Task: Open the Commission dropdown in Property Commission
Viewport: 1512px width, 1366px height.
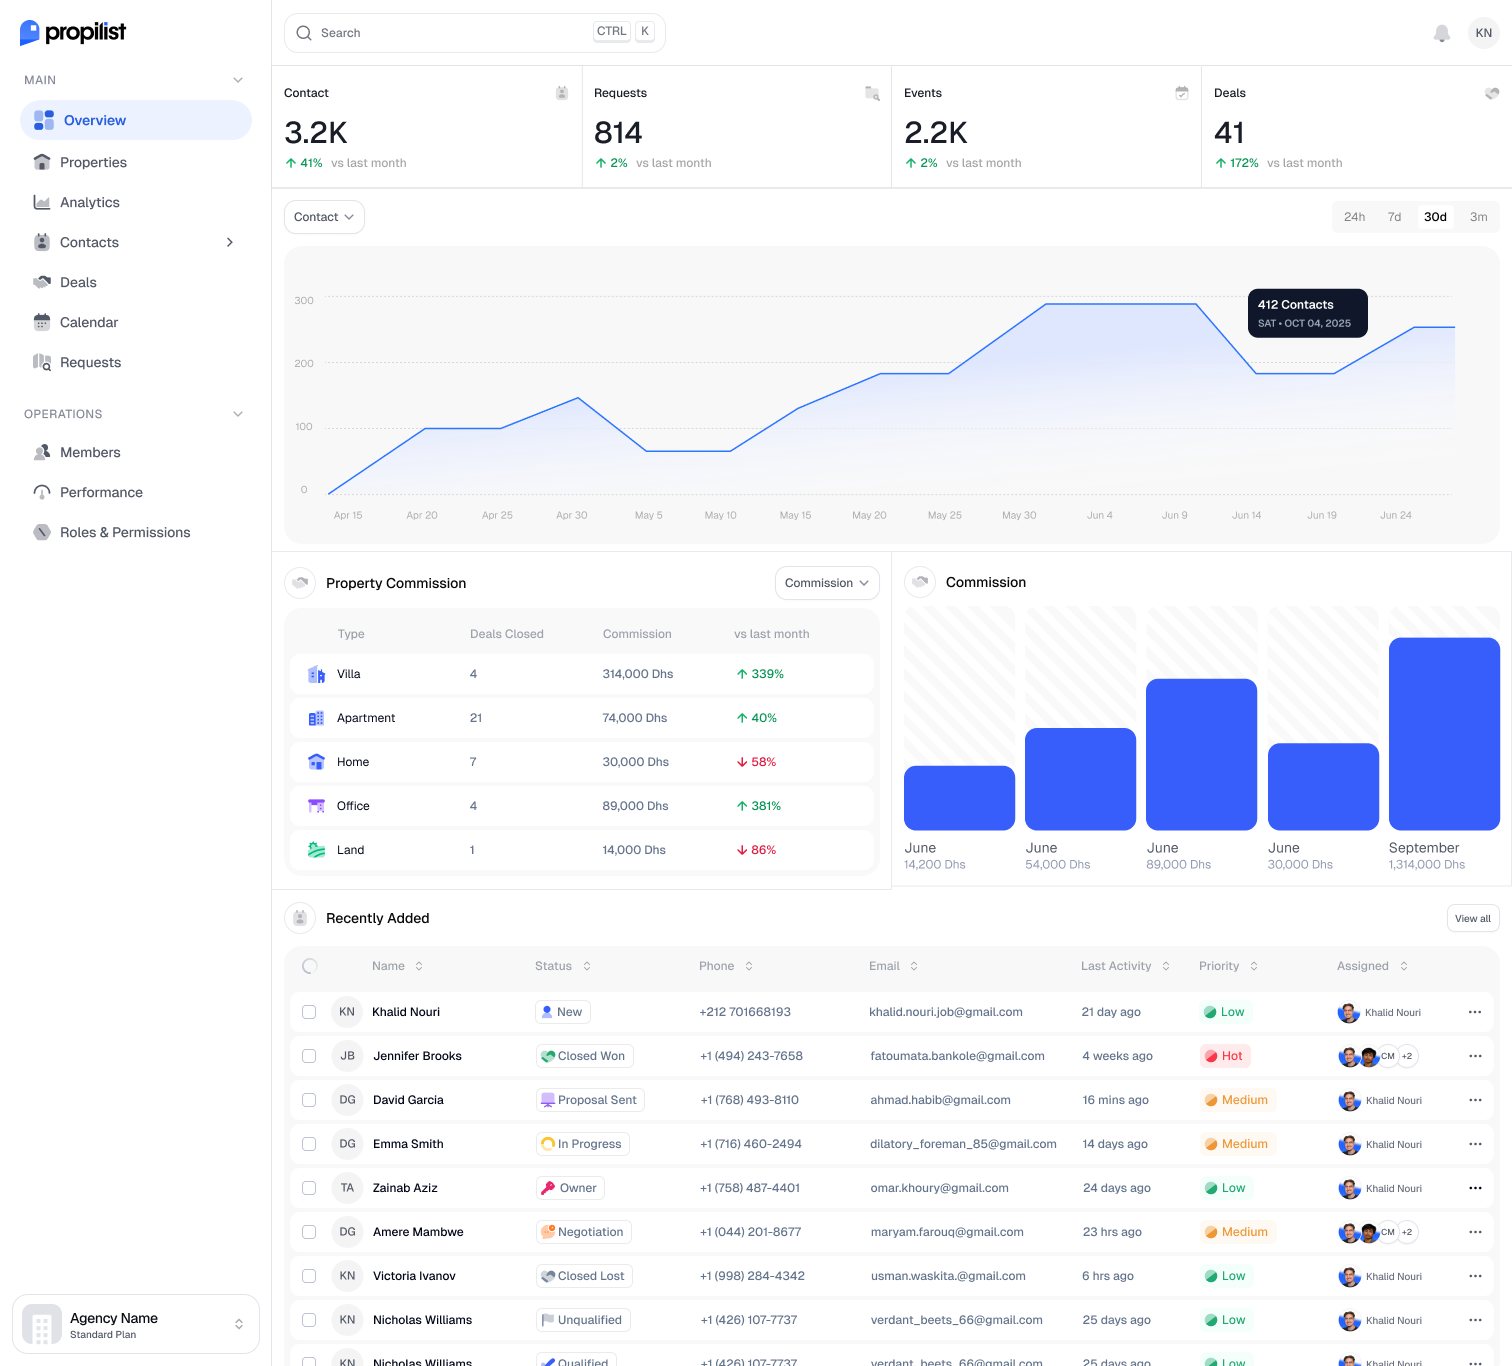Action: 826,583
